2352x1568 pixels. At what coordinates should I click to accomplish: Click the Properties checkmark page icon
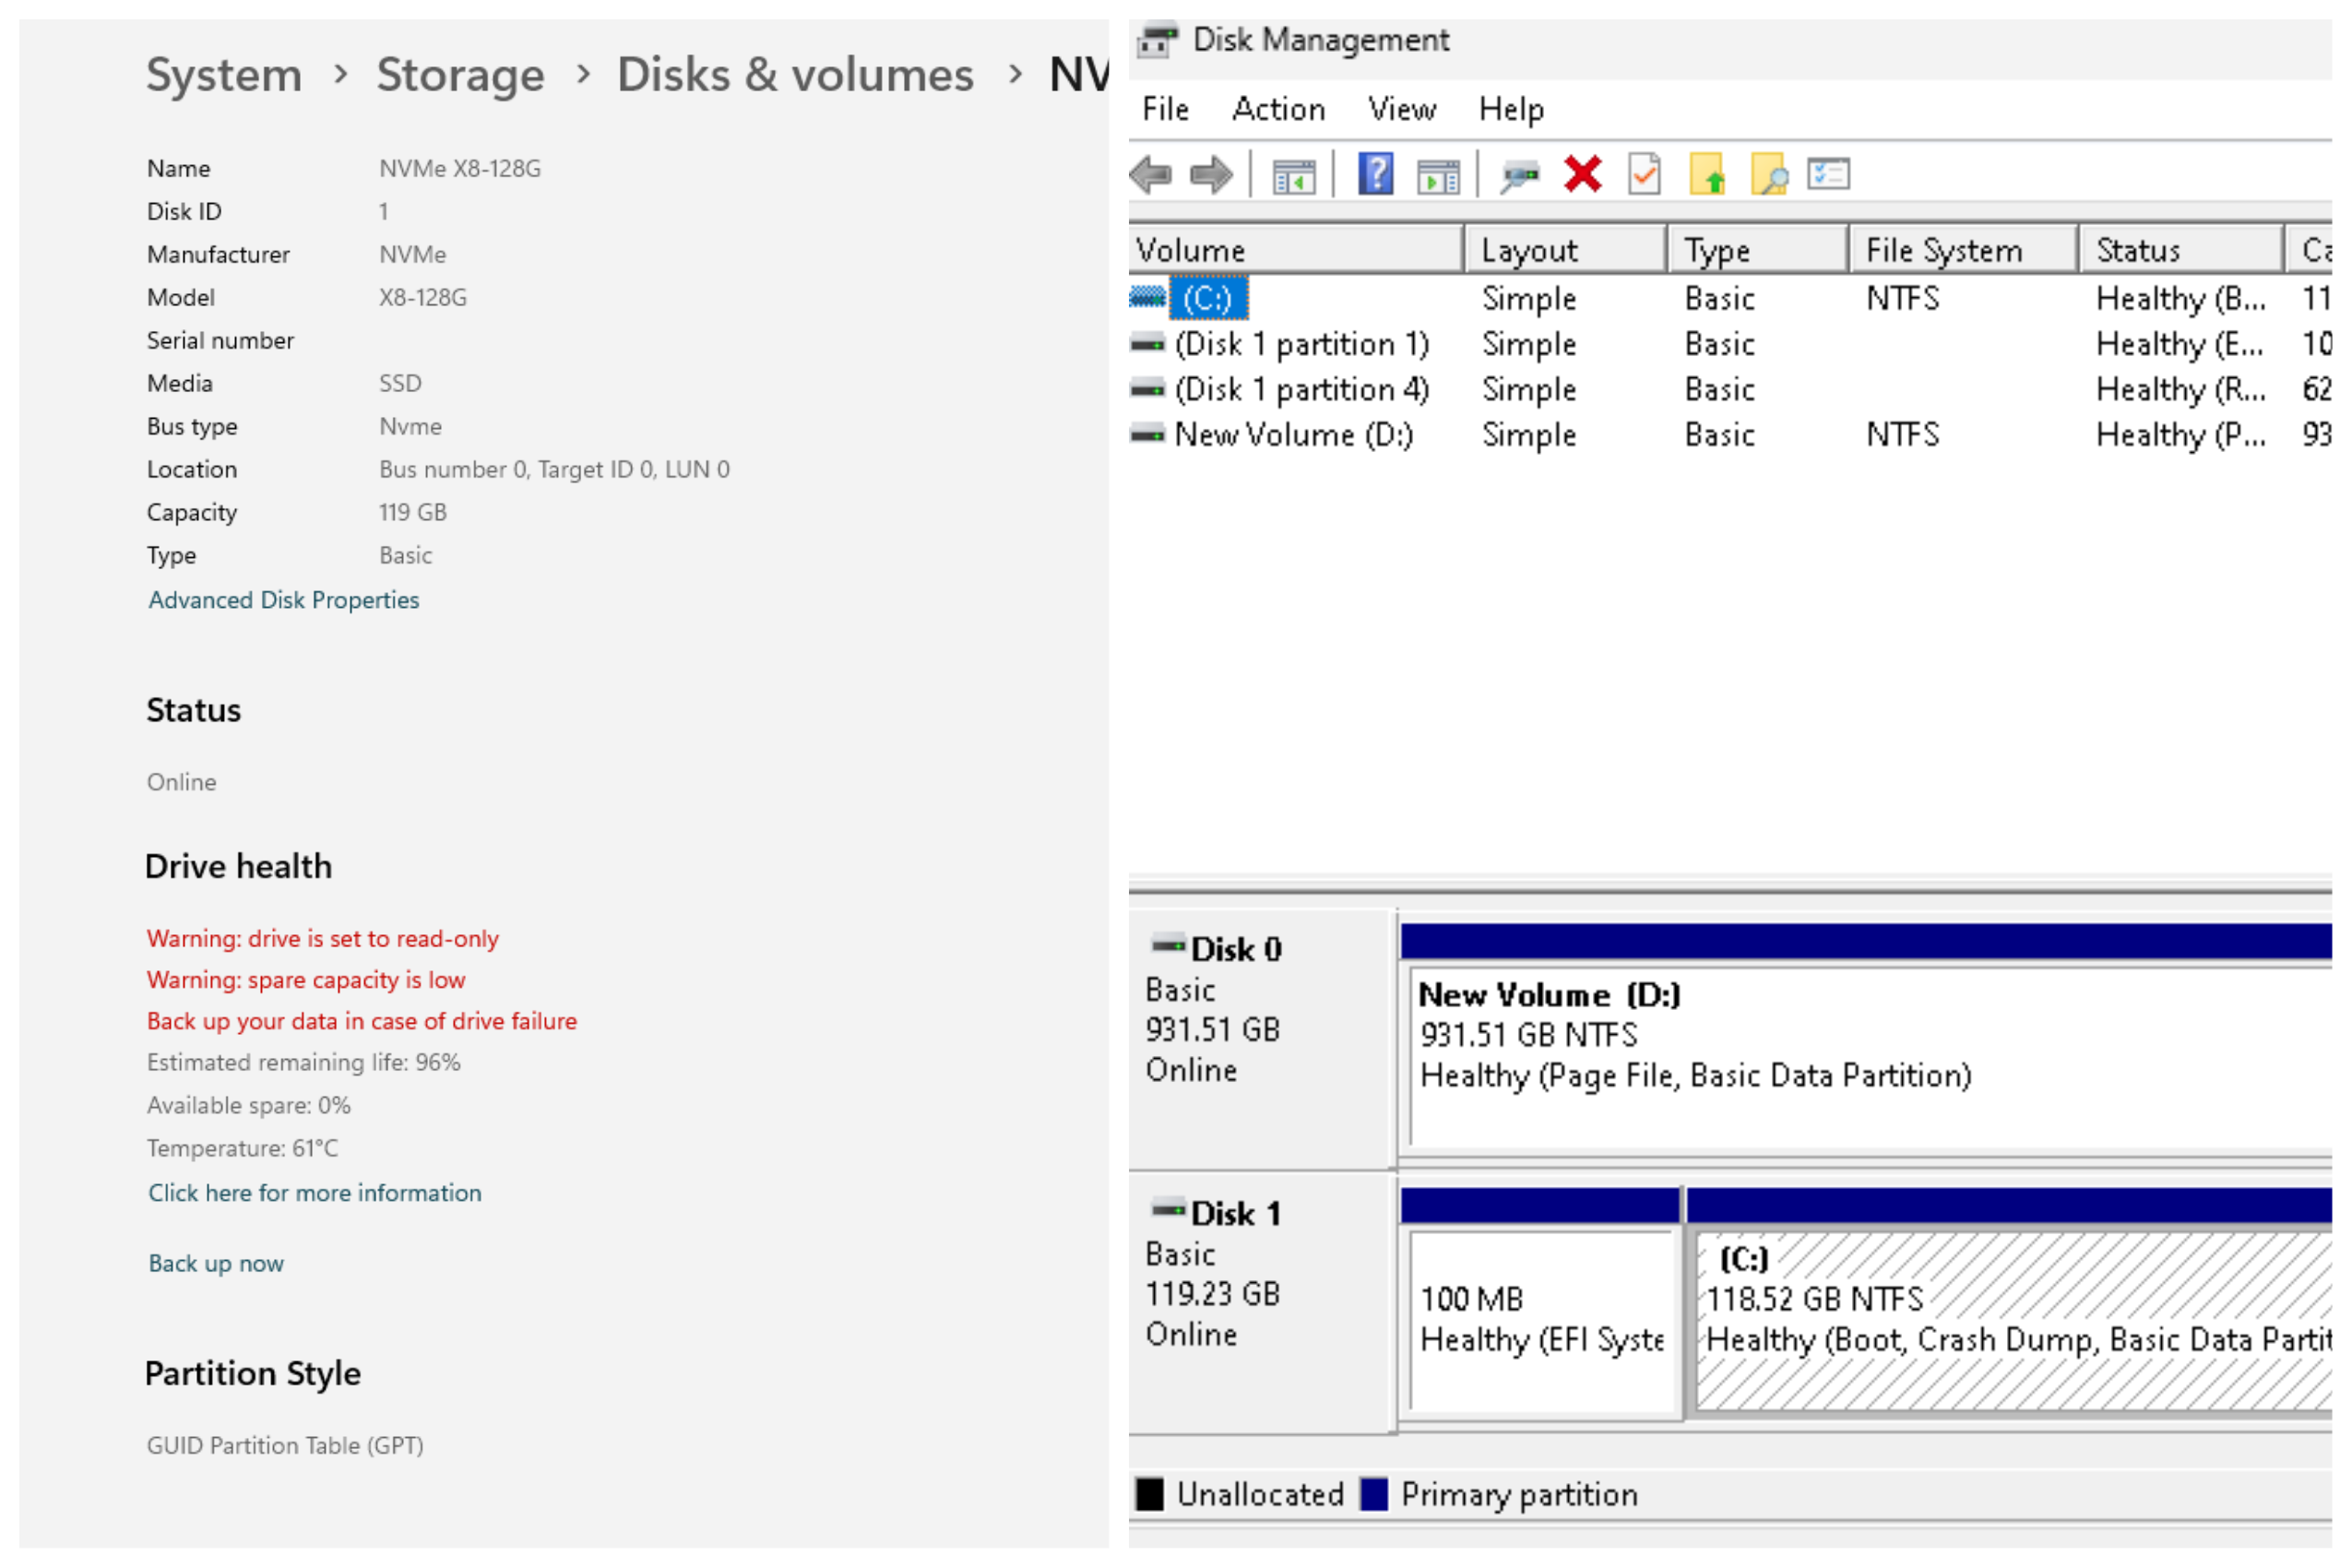point(1644,175)
